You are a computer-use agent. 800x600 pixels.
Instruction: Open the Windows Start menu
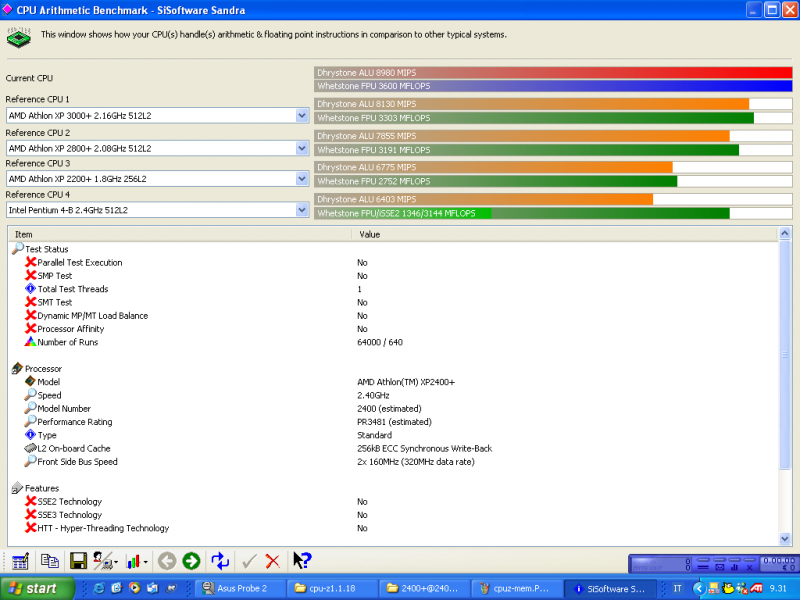(37, 588)
